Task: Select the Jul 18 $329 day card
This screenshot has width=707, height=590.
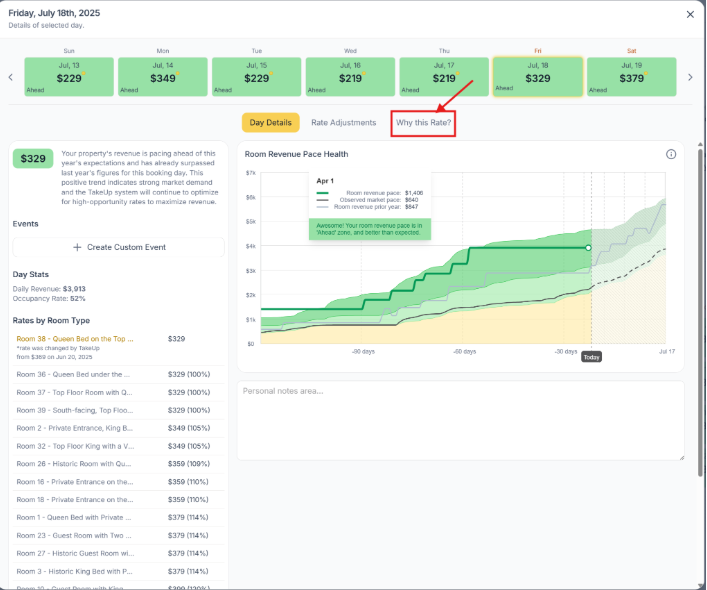Action: point(538,77)
